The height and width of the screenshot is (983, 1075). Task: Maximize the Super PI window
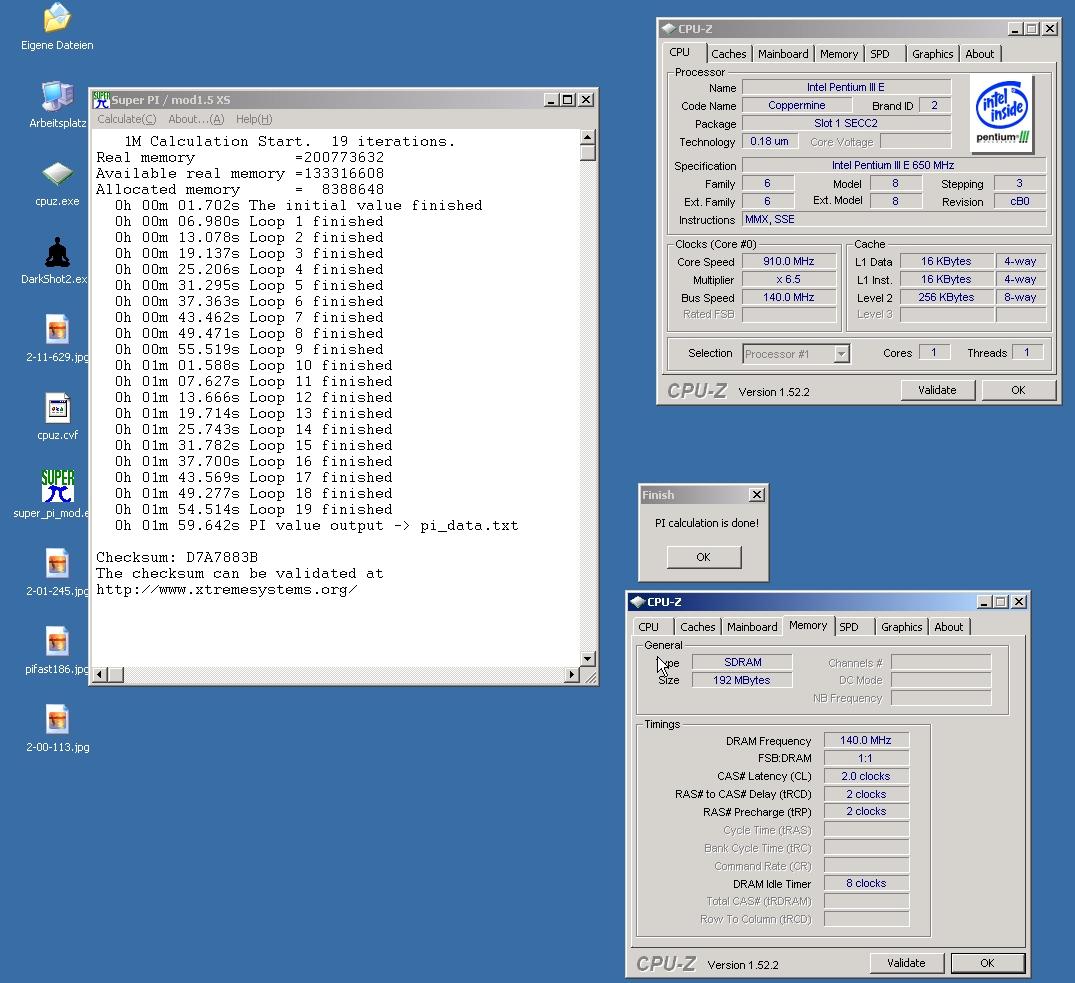[568, 100]
